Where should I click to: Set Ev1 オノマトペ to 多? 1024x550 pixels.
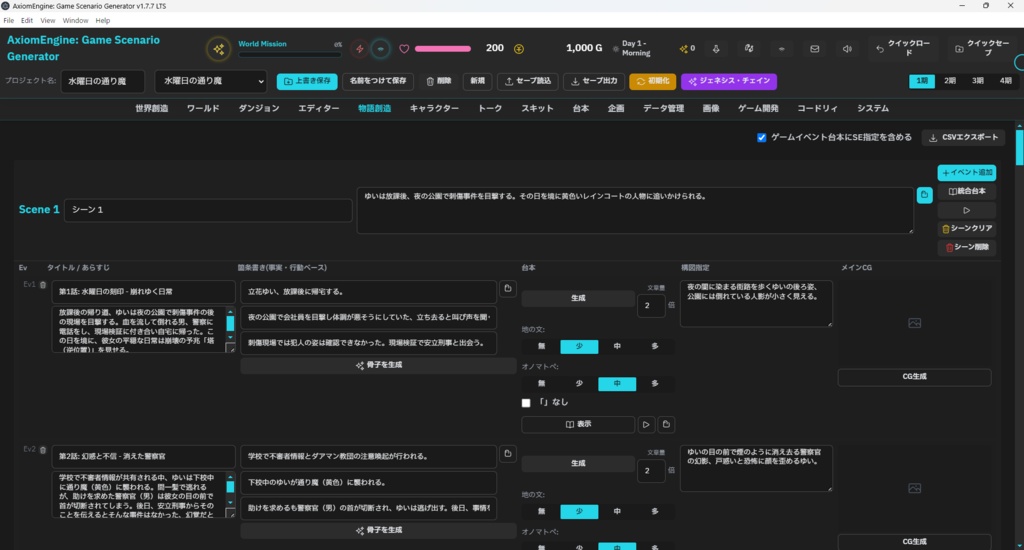pyautogui.click(x=655, y=384)
